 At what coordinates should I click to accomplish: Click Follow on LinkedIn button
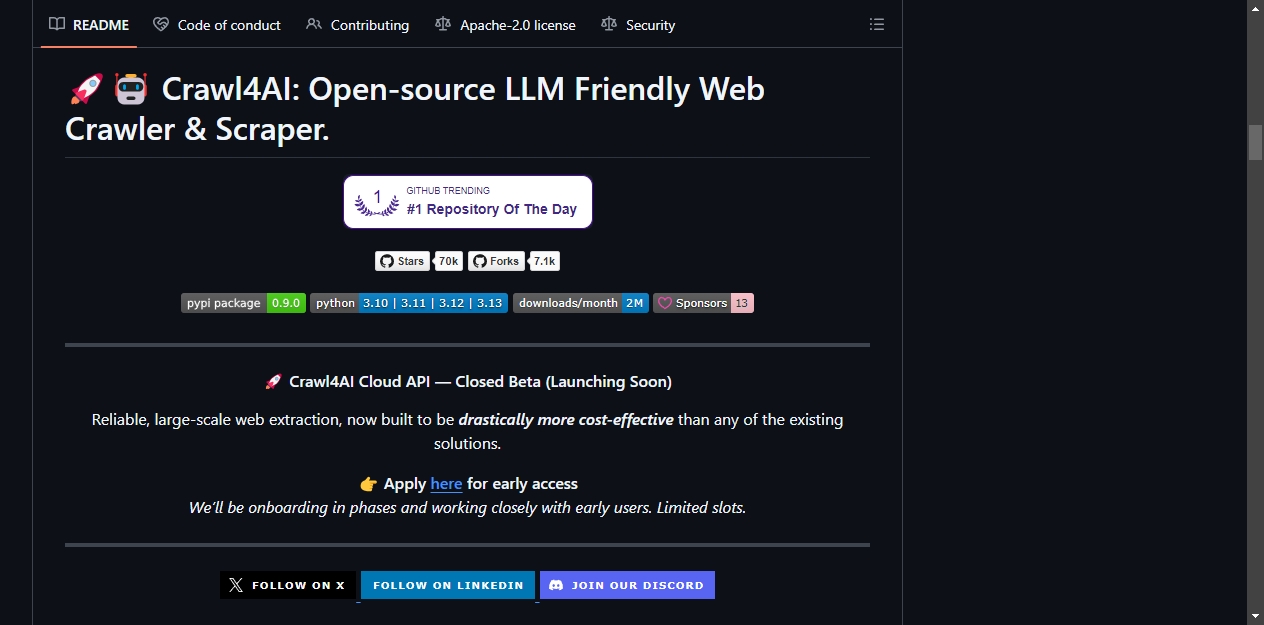448,585
